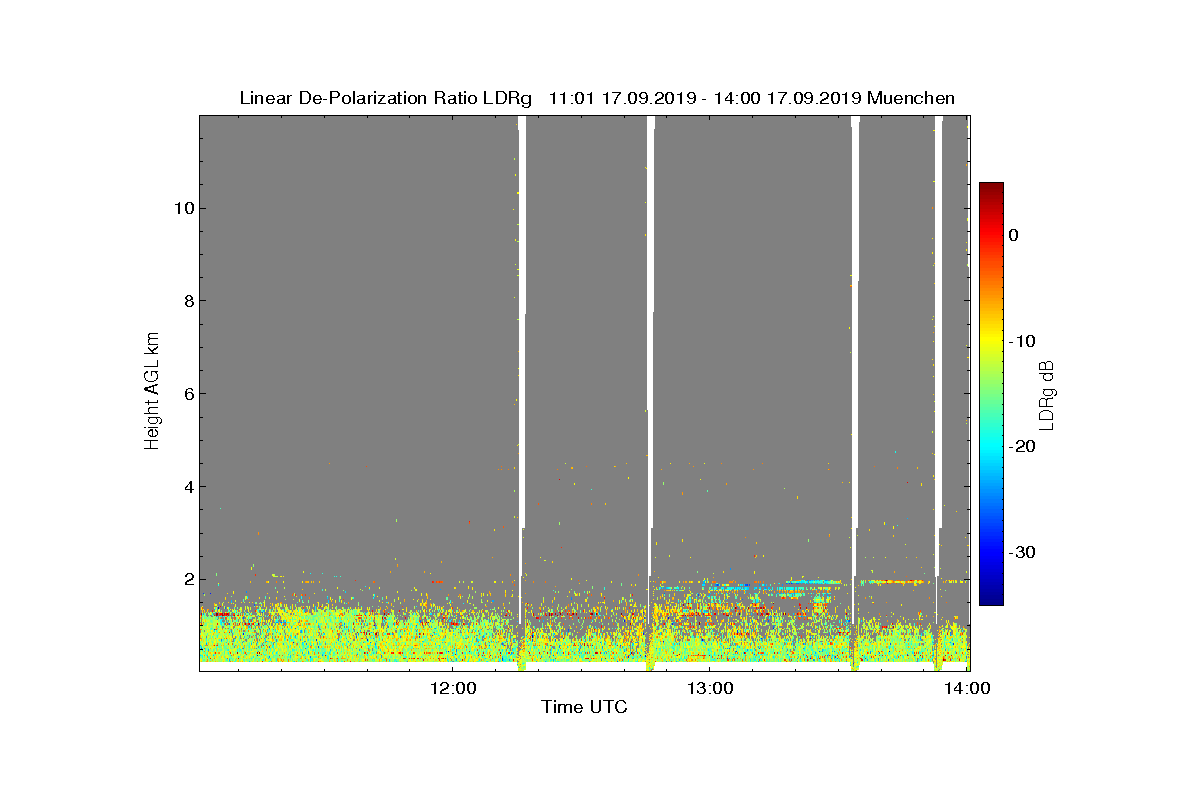The height and width of the screenshot is (800, 1200).
Task: Click the Height AGL km axis title
Action: (x=152, y=391)
